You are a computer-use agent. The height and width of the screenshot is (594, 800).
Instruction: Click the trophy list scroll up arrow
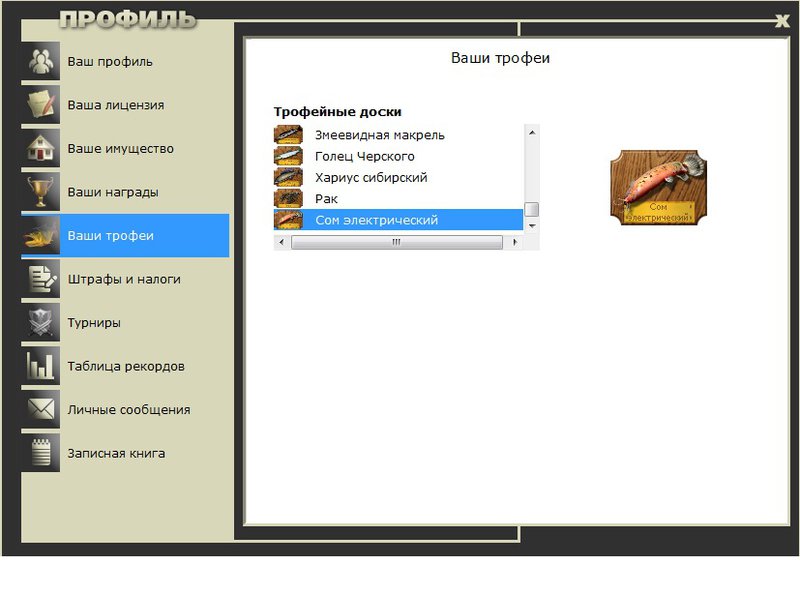coord(532,133)
